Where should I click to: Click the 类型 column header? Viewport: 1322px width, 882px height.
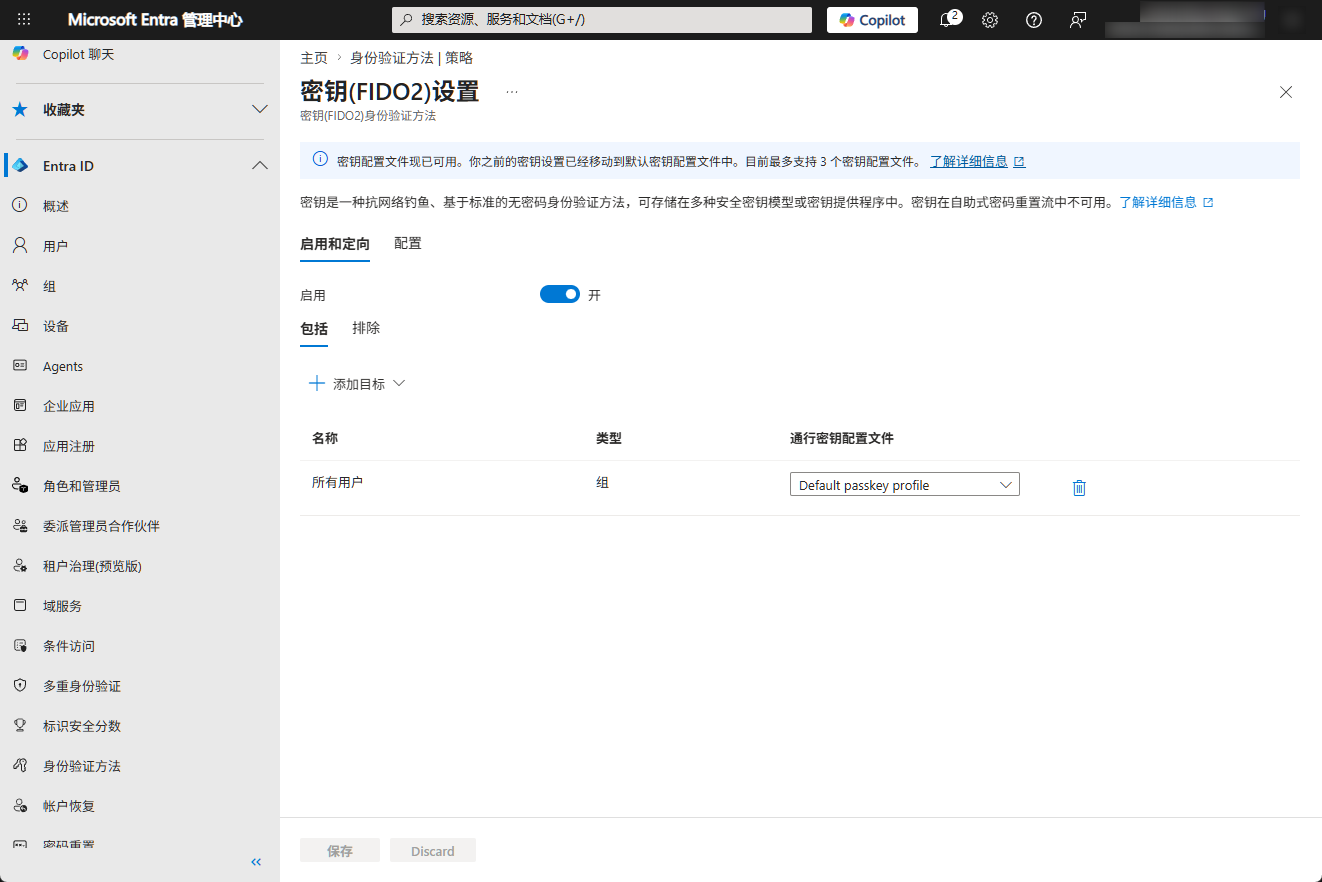click(609, 438)
